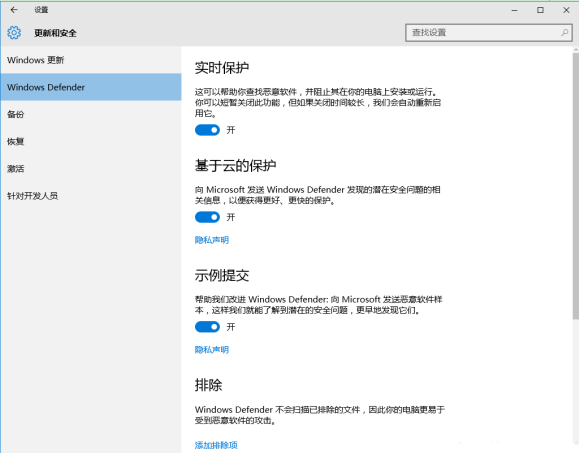Click the 查找设置 search field

point(489,32)
